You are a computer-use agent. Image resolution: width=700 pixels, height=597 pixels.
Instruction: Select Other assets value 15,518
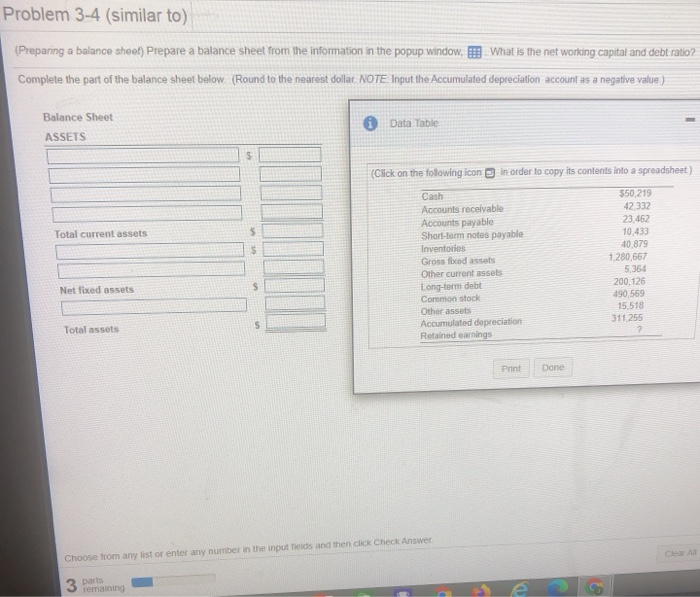(x=630, y=306)
